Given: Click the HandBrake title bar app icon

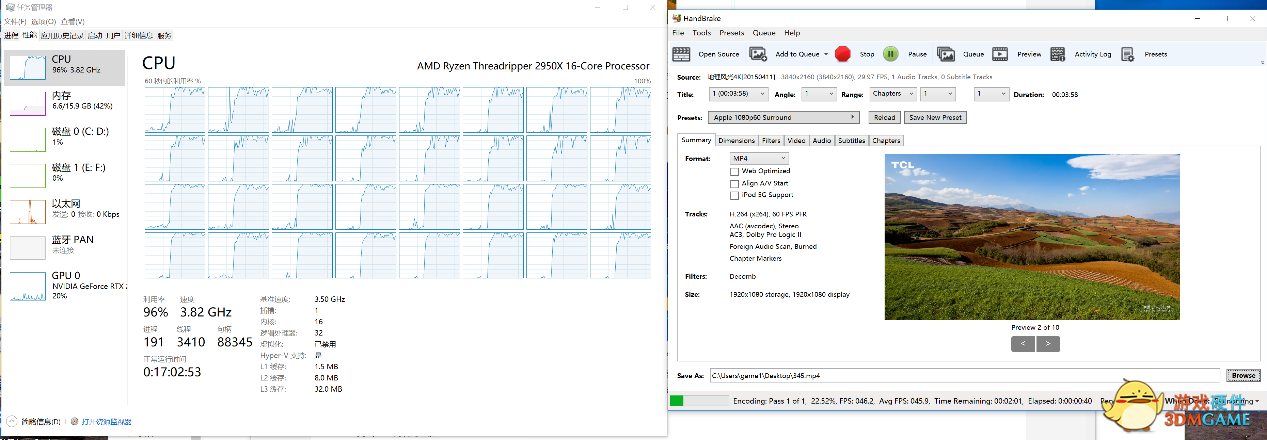Looking at the screenshot, I should click(675, 18).
